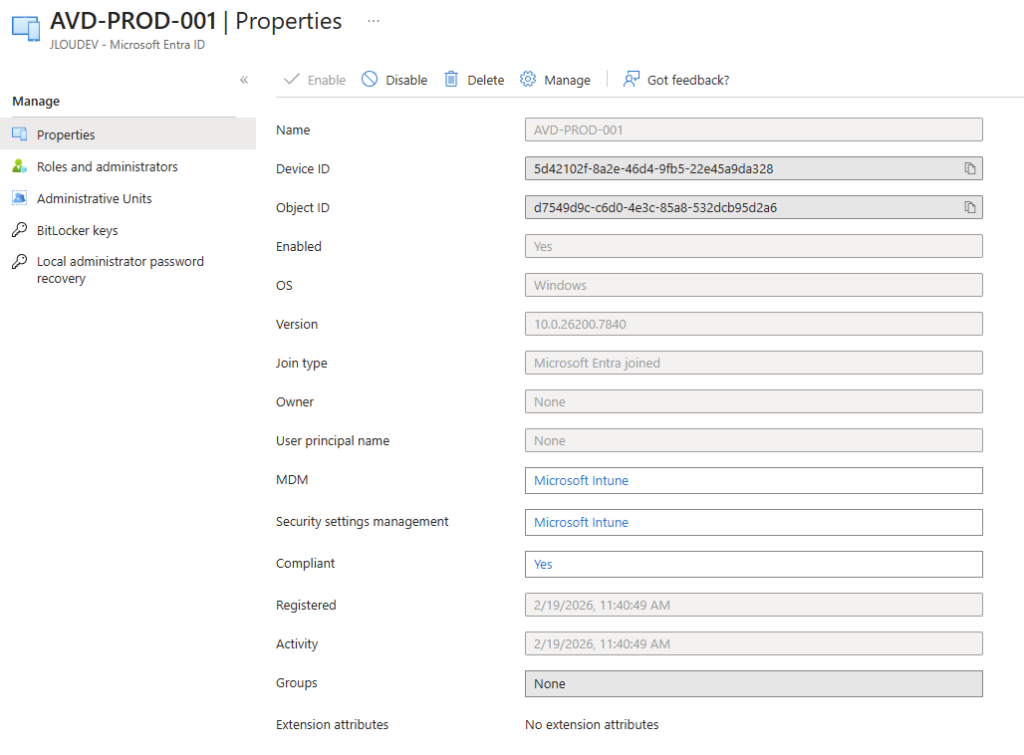This screenshot has height=755, width=1024.
Task: Click the Microsoft Intune MDM link
Action: click(581, 481)
